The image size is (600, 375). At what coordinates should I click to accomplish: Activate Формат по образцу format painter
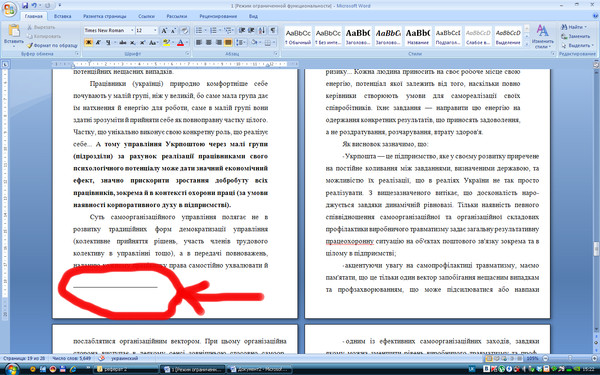52,46
